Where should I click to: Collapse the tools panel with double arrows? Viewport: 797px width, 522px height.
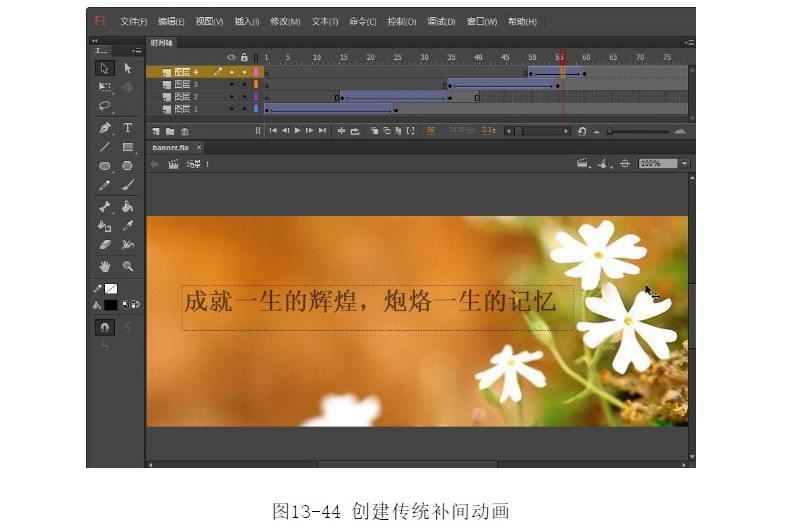pyautogui.click(x=95, y=42)
